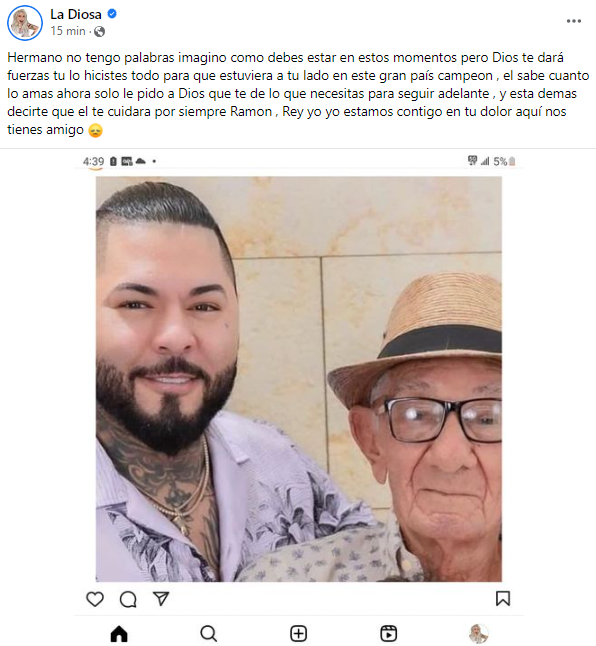This screenshot has height=646, width=596.
Task: Open comments with the speech bubble icon
Action: coord(128,599)
